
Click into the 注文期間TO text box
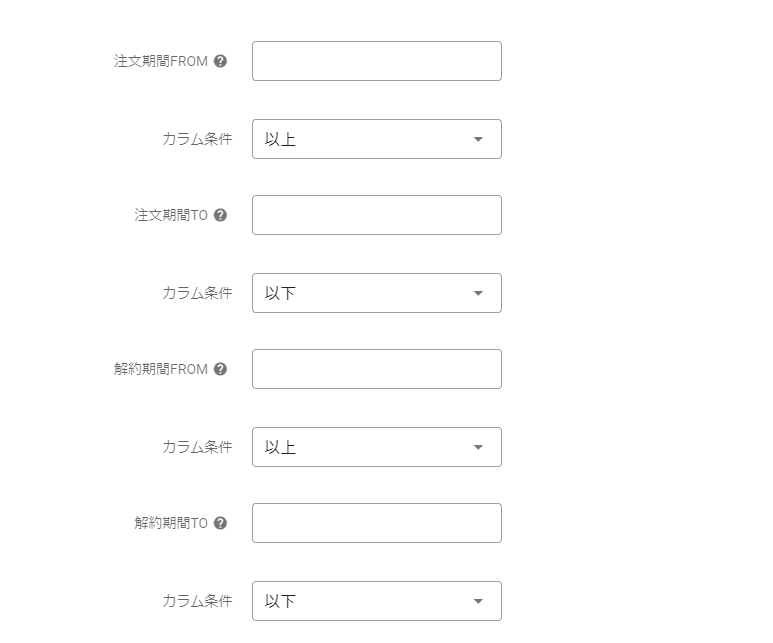[376, 215]
